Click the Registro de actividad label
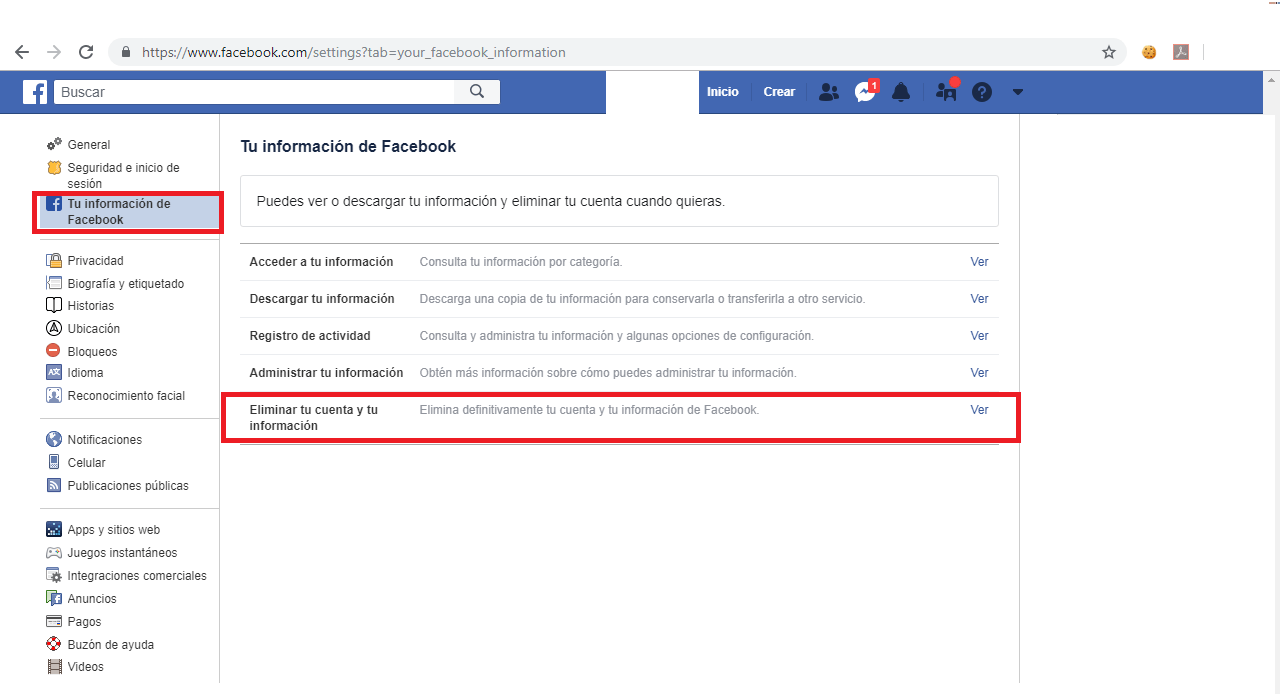The width and height of the screenshot is (1280, 694). [x=310, y=336]
